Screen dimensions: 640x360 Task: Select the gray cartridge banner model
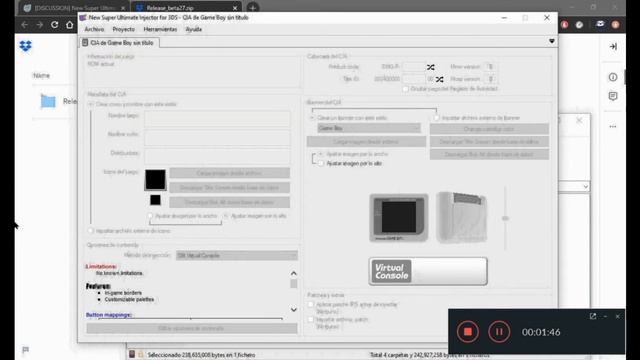(461, 218)
